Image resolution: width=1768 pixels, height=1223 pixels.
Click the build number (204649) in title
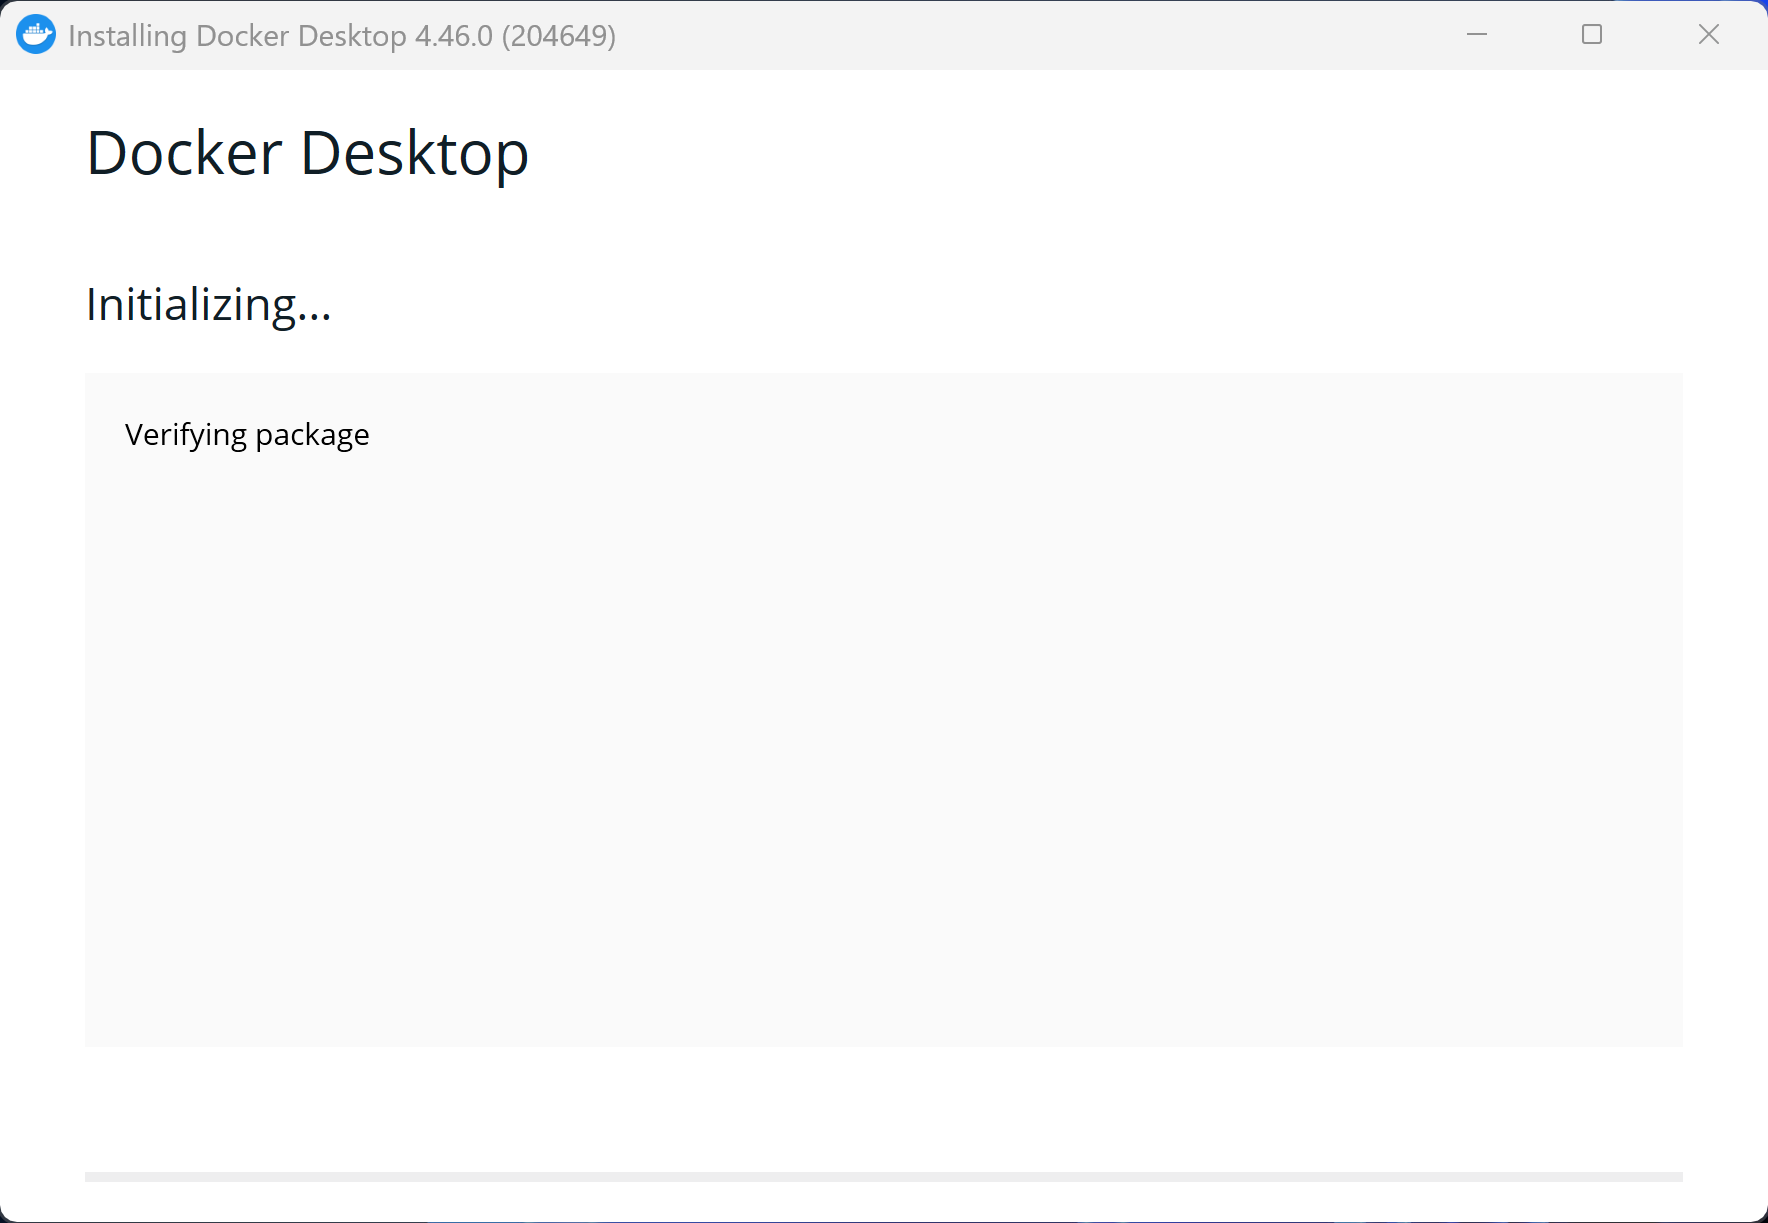(558, 36)
